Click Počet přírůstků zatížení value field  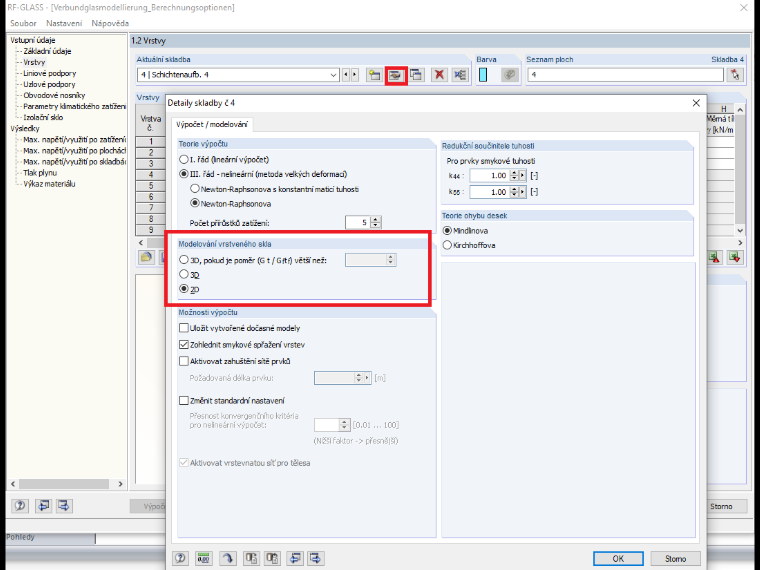pos(358,222)
